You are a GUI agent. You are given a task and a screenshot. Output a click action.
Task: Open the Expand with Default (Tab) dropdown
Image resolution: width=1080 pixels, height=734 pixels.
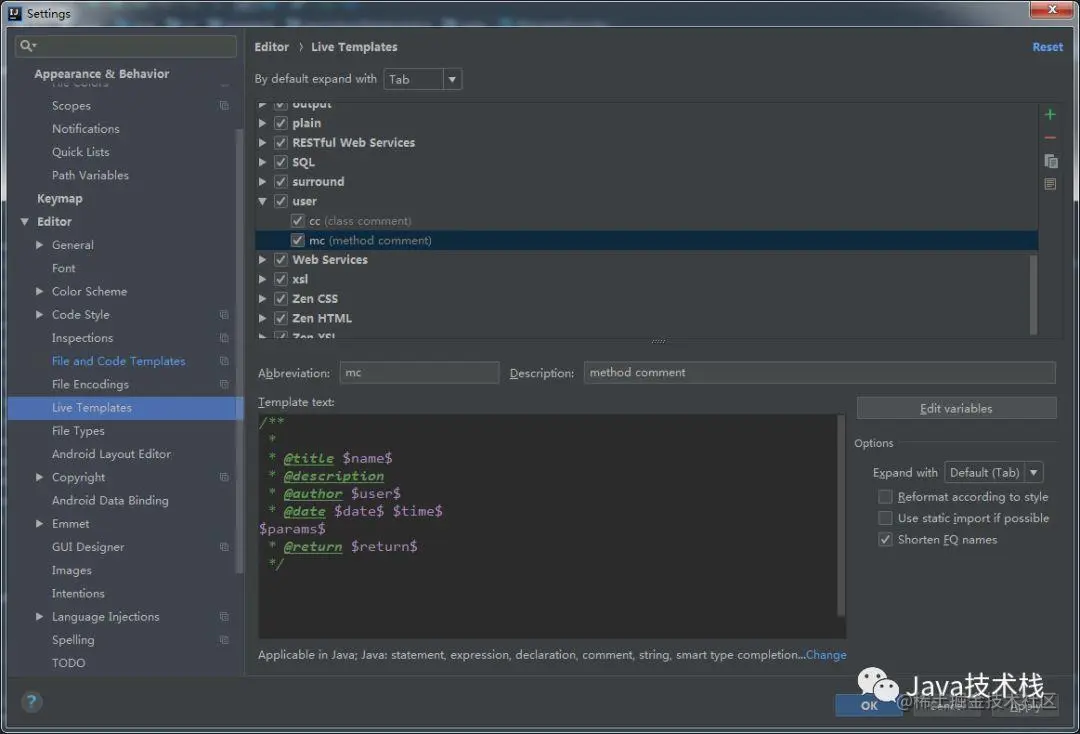coord(993,472)
